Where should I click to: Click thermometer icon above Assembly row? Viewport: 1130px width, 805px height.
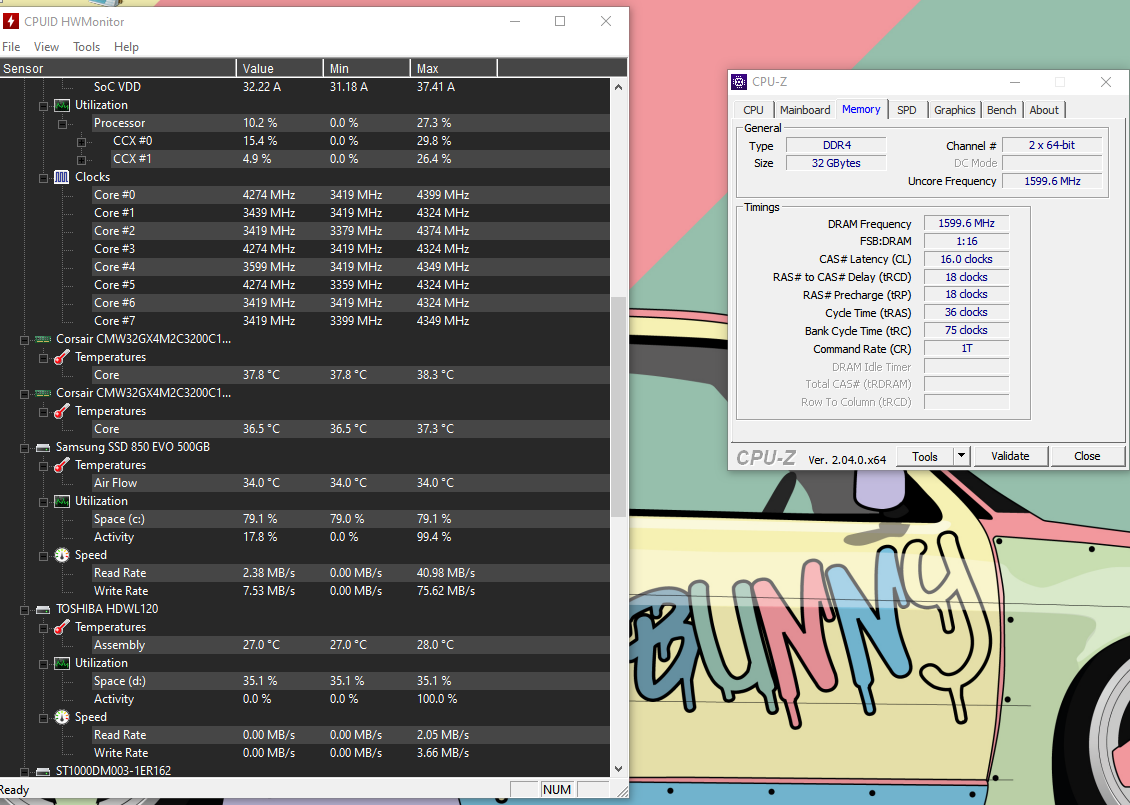[x=62, y=627]
